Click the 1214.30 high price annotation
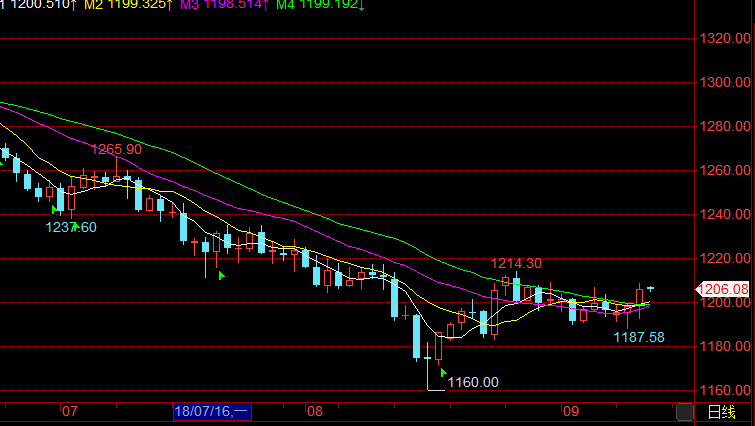The image size is (755, 426). coord(516,263)
